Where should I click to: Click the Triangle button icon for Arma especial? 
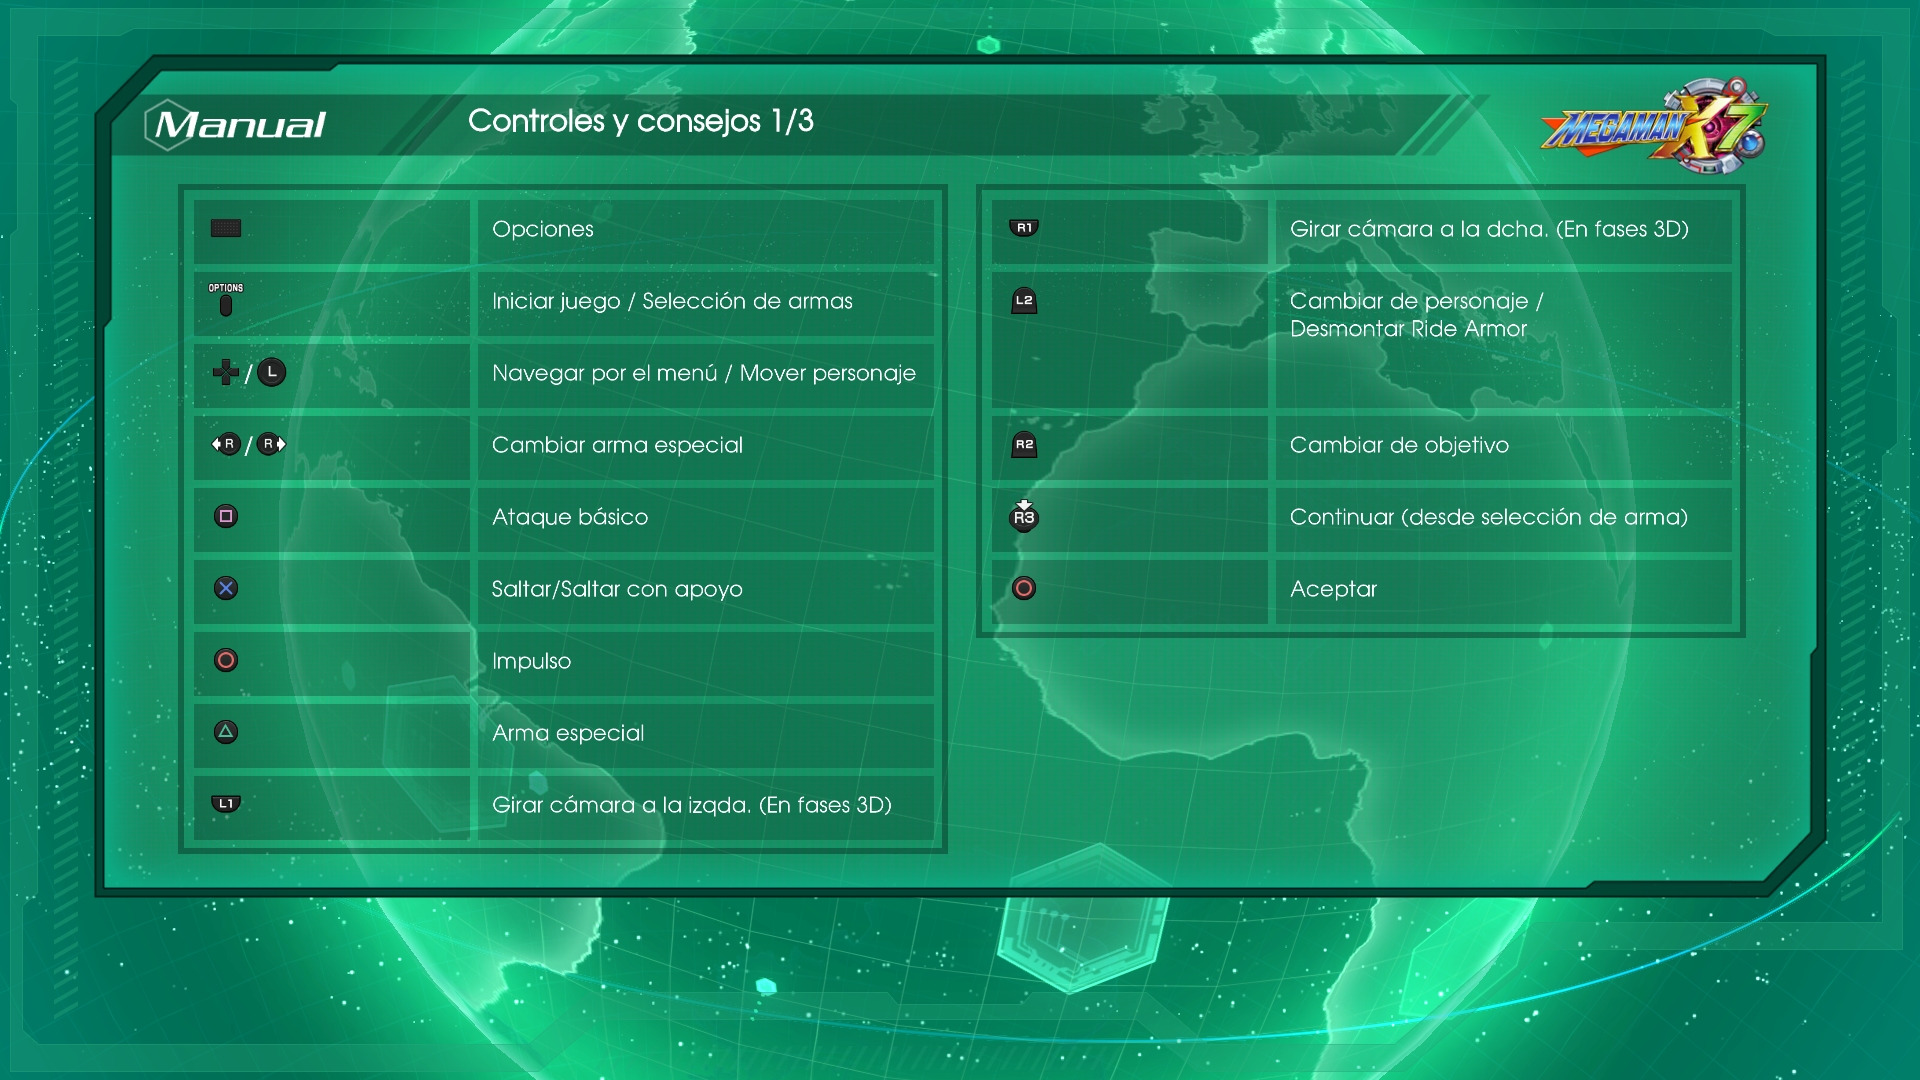(226, 732)
